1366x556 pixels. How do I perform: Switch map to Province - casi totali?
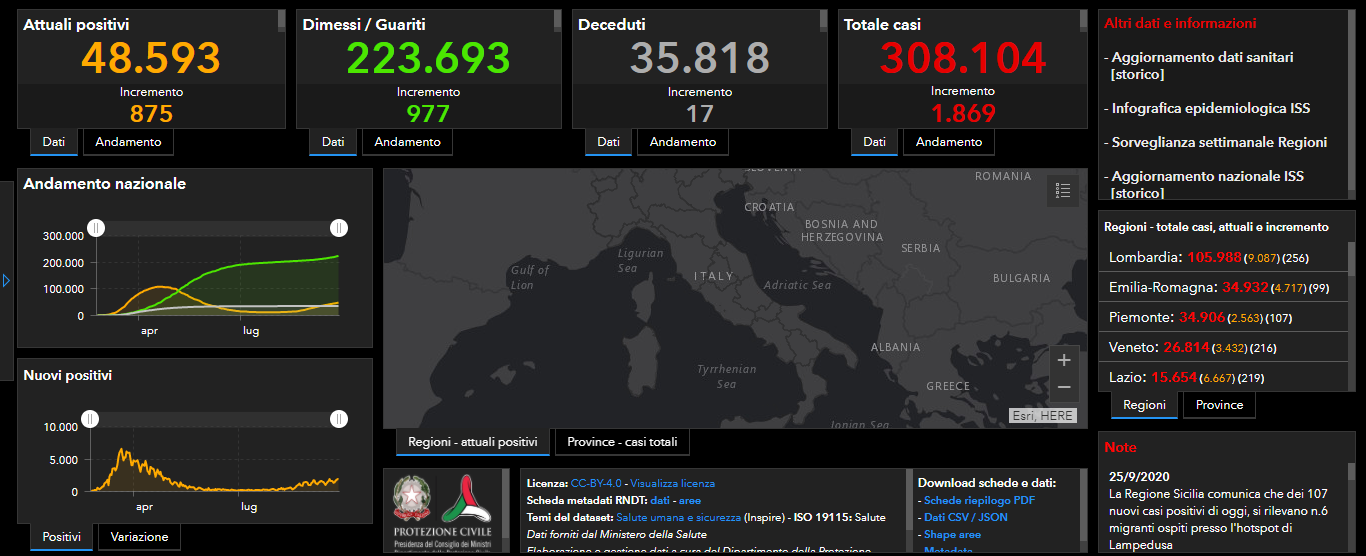coord(622,442)
